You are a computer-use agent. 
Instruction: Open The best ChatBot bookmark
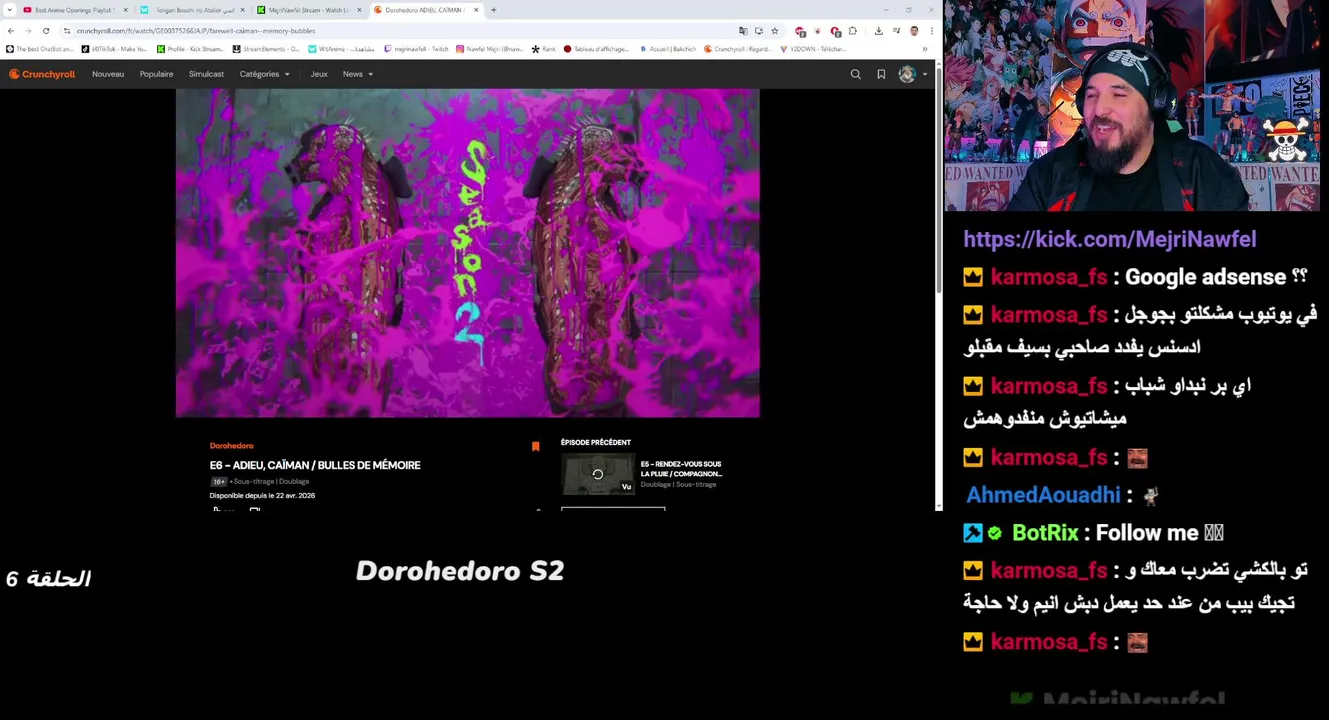(40, 49)
